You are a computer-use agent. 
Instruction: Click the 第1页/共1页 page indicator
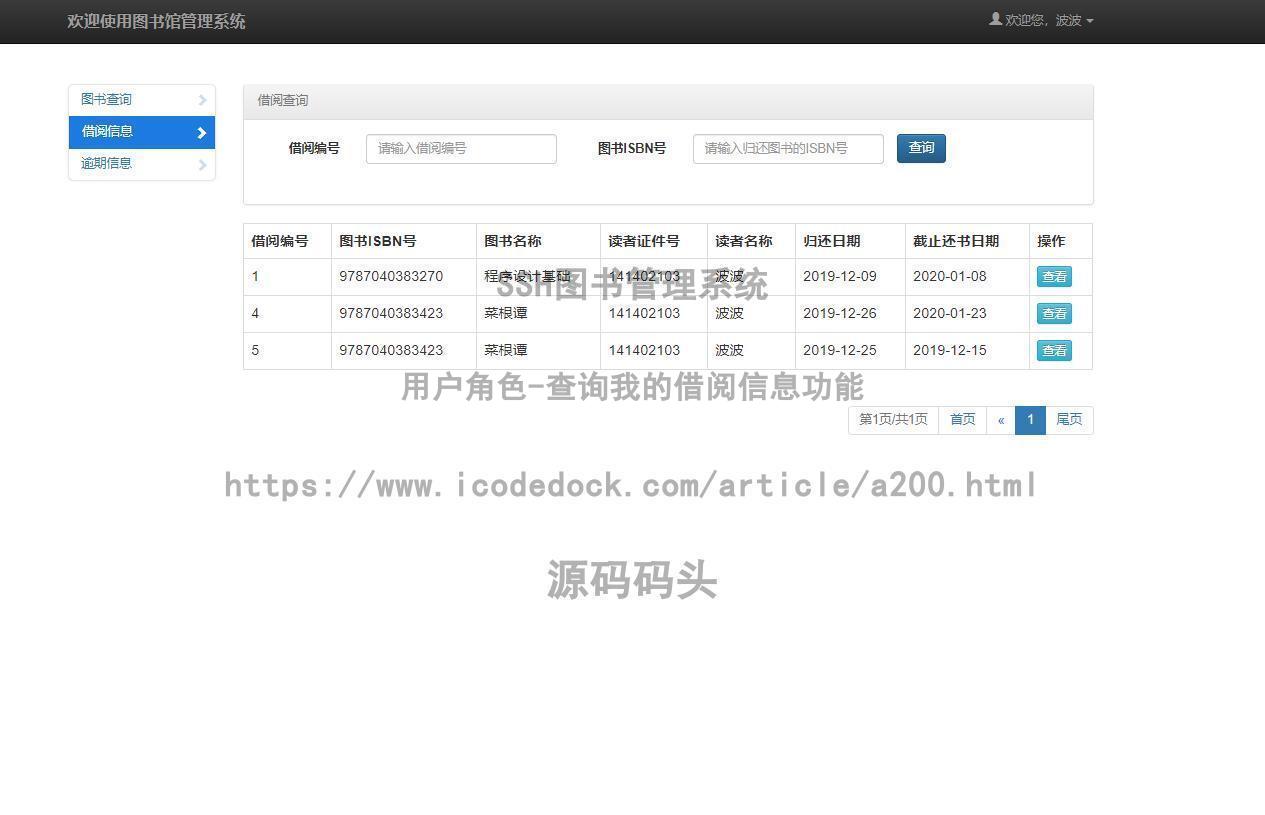(x=893, y=420)
